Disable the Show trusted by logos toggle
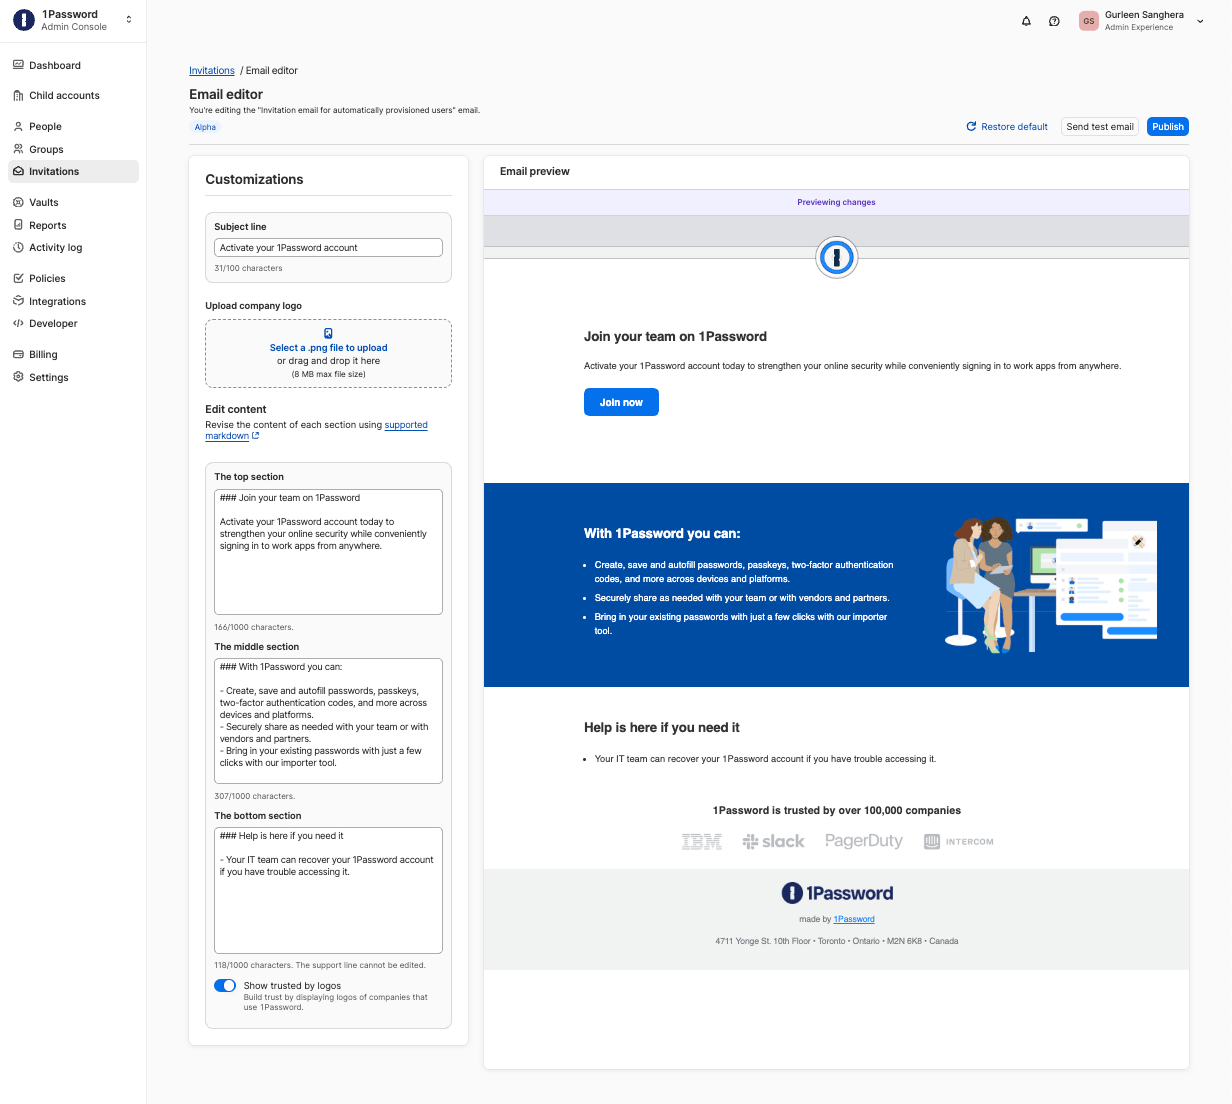 click(x=225, y=985)
